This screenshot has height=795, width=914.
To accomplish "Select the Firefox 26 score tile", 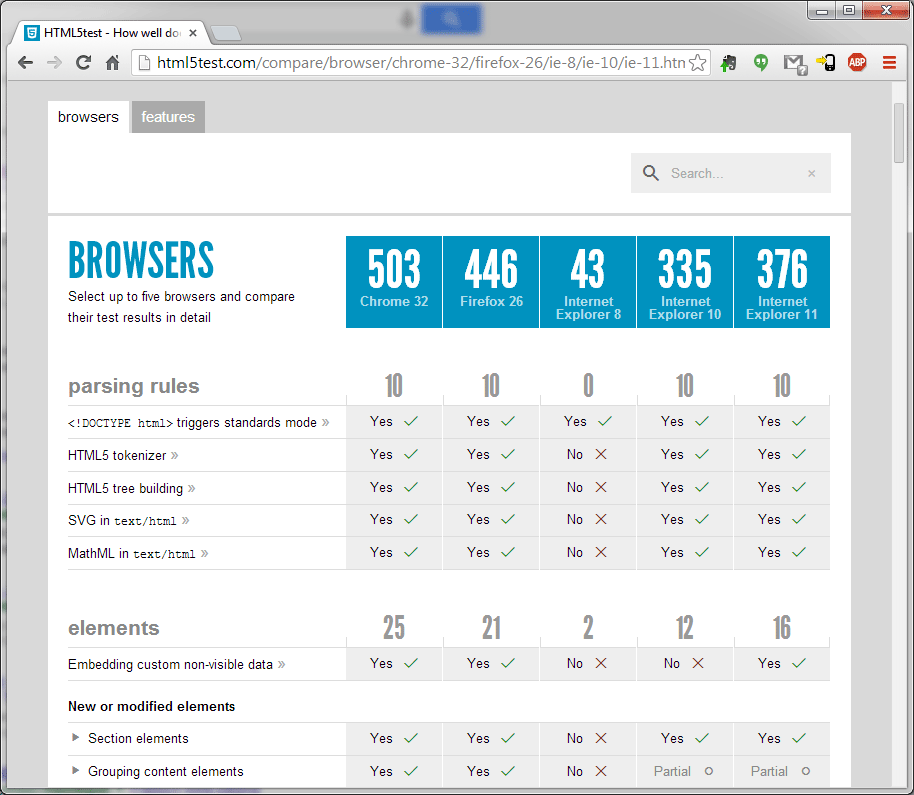I will [491, 282].
